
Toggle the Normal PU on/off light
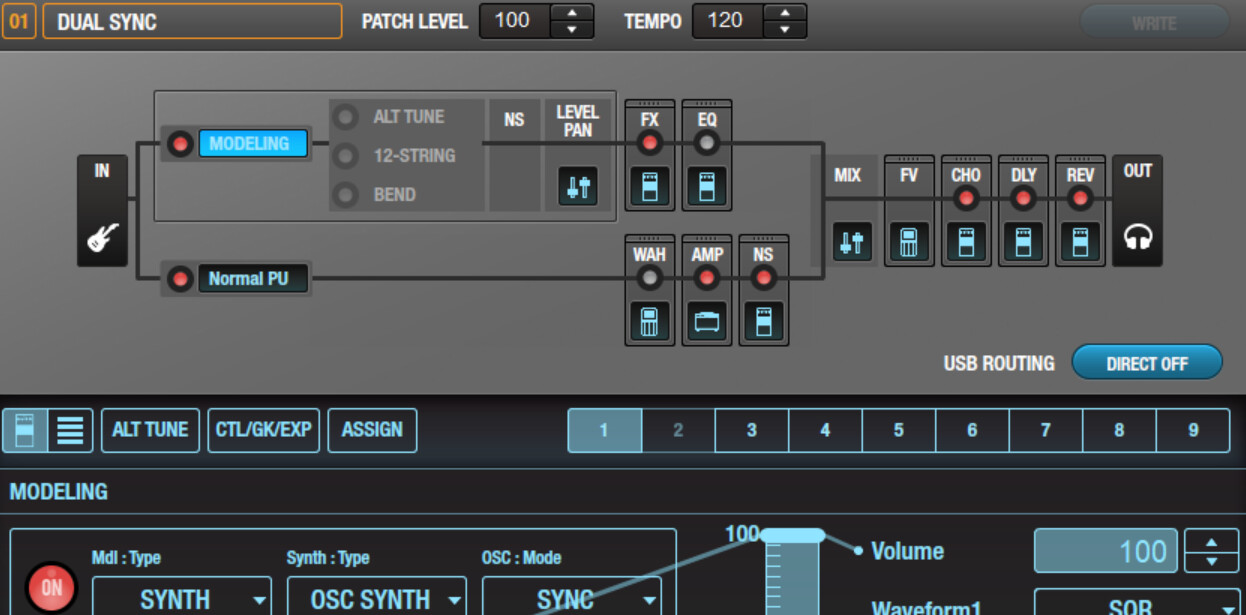click(180, 279)
